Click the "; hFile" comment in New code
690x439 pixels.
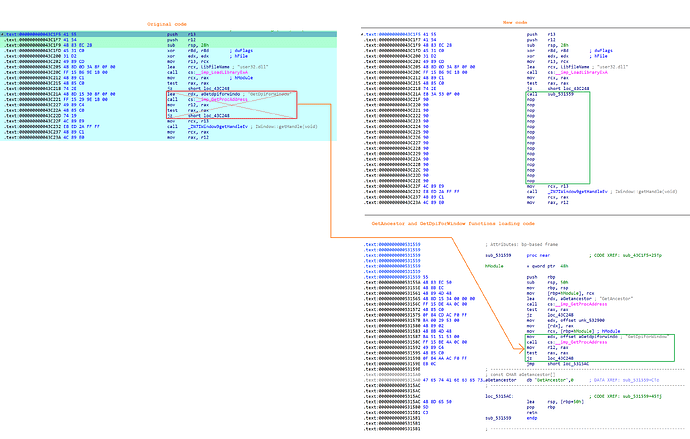click(598, 56)
